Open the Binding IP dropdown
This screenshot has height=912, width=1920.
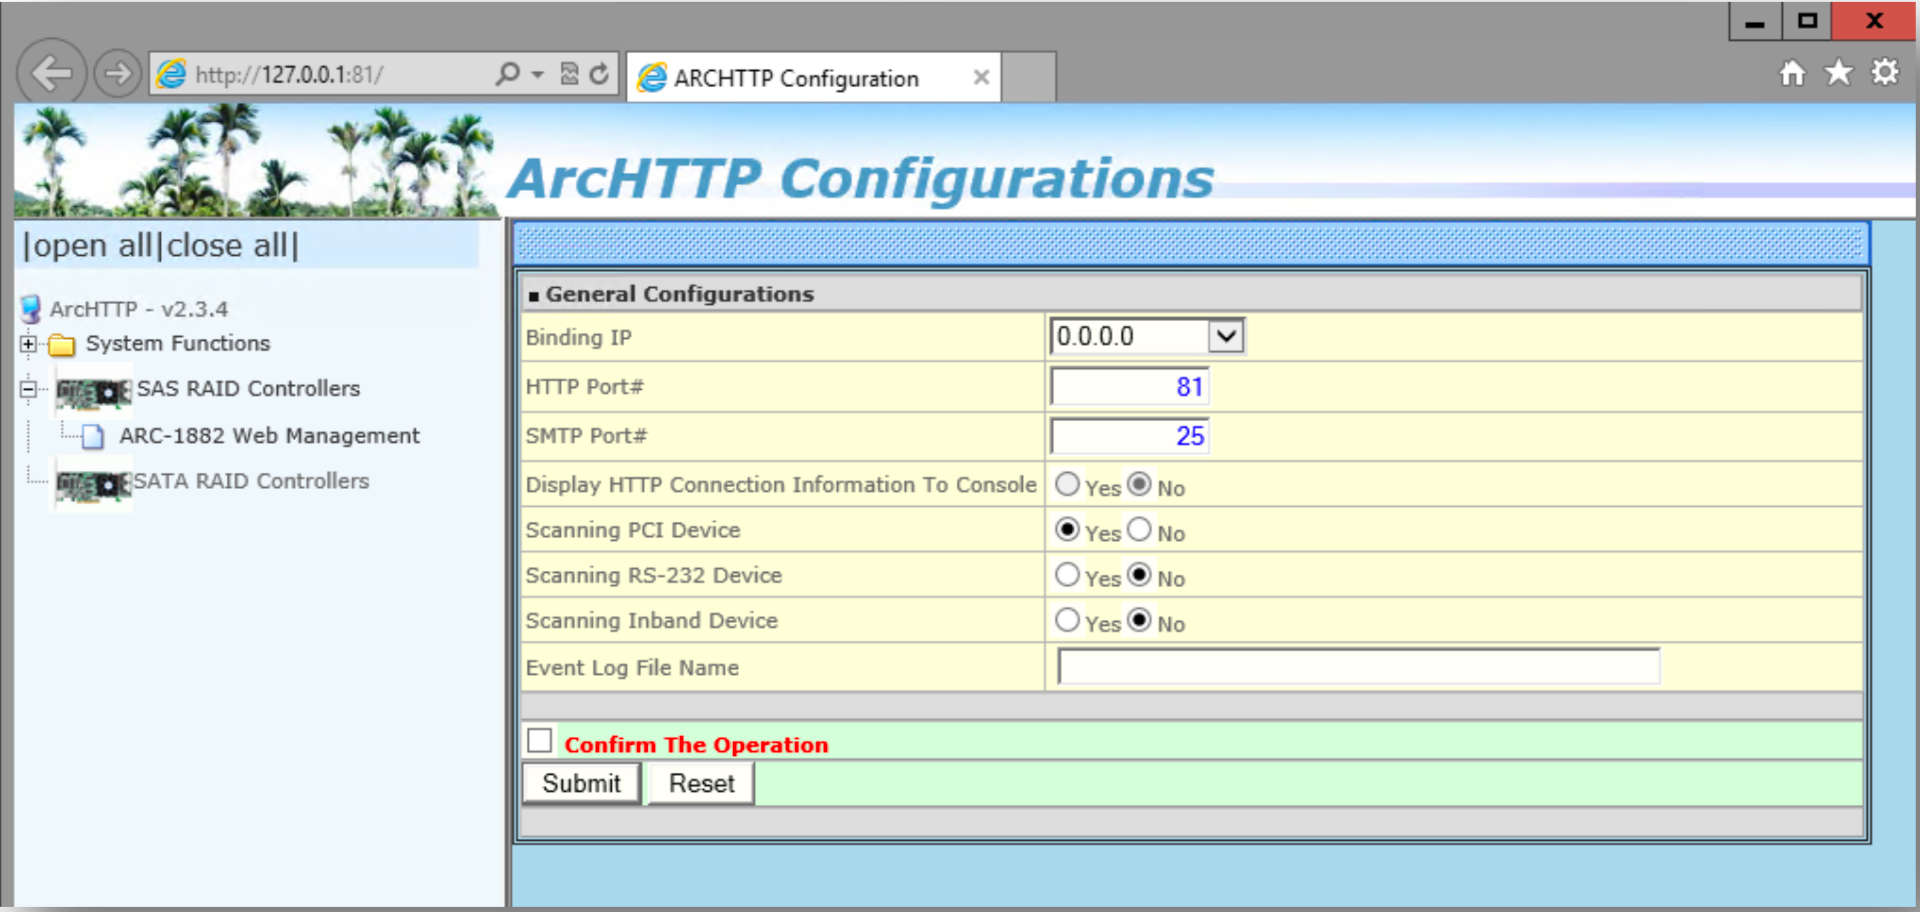coord(1225,337)
